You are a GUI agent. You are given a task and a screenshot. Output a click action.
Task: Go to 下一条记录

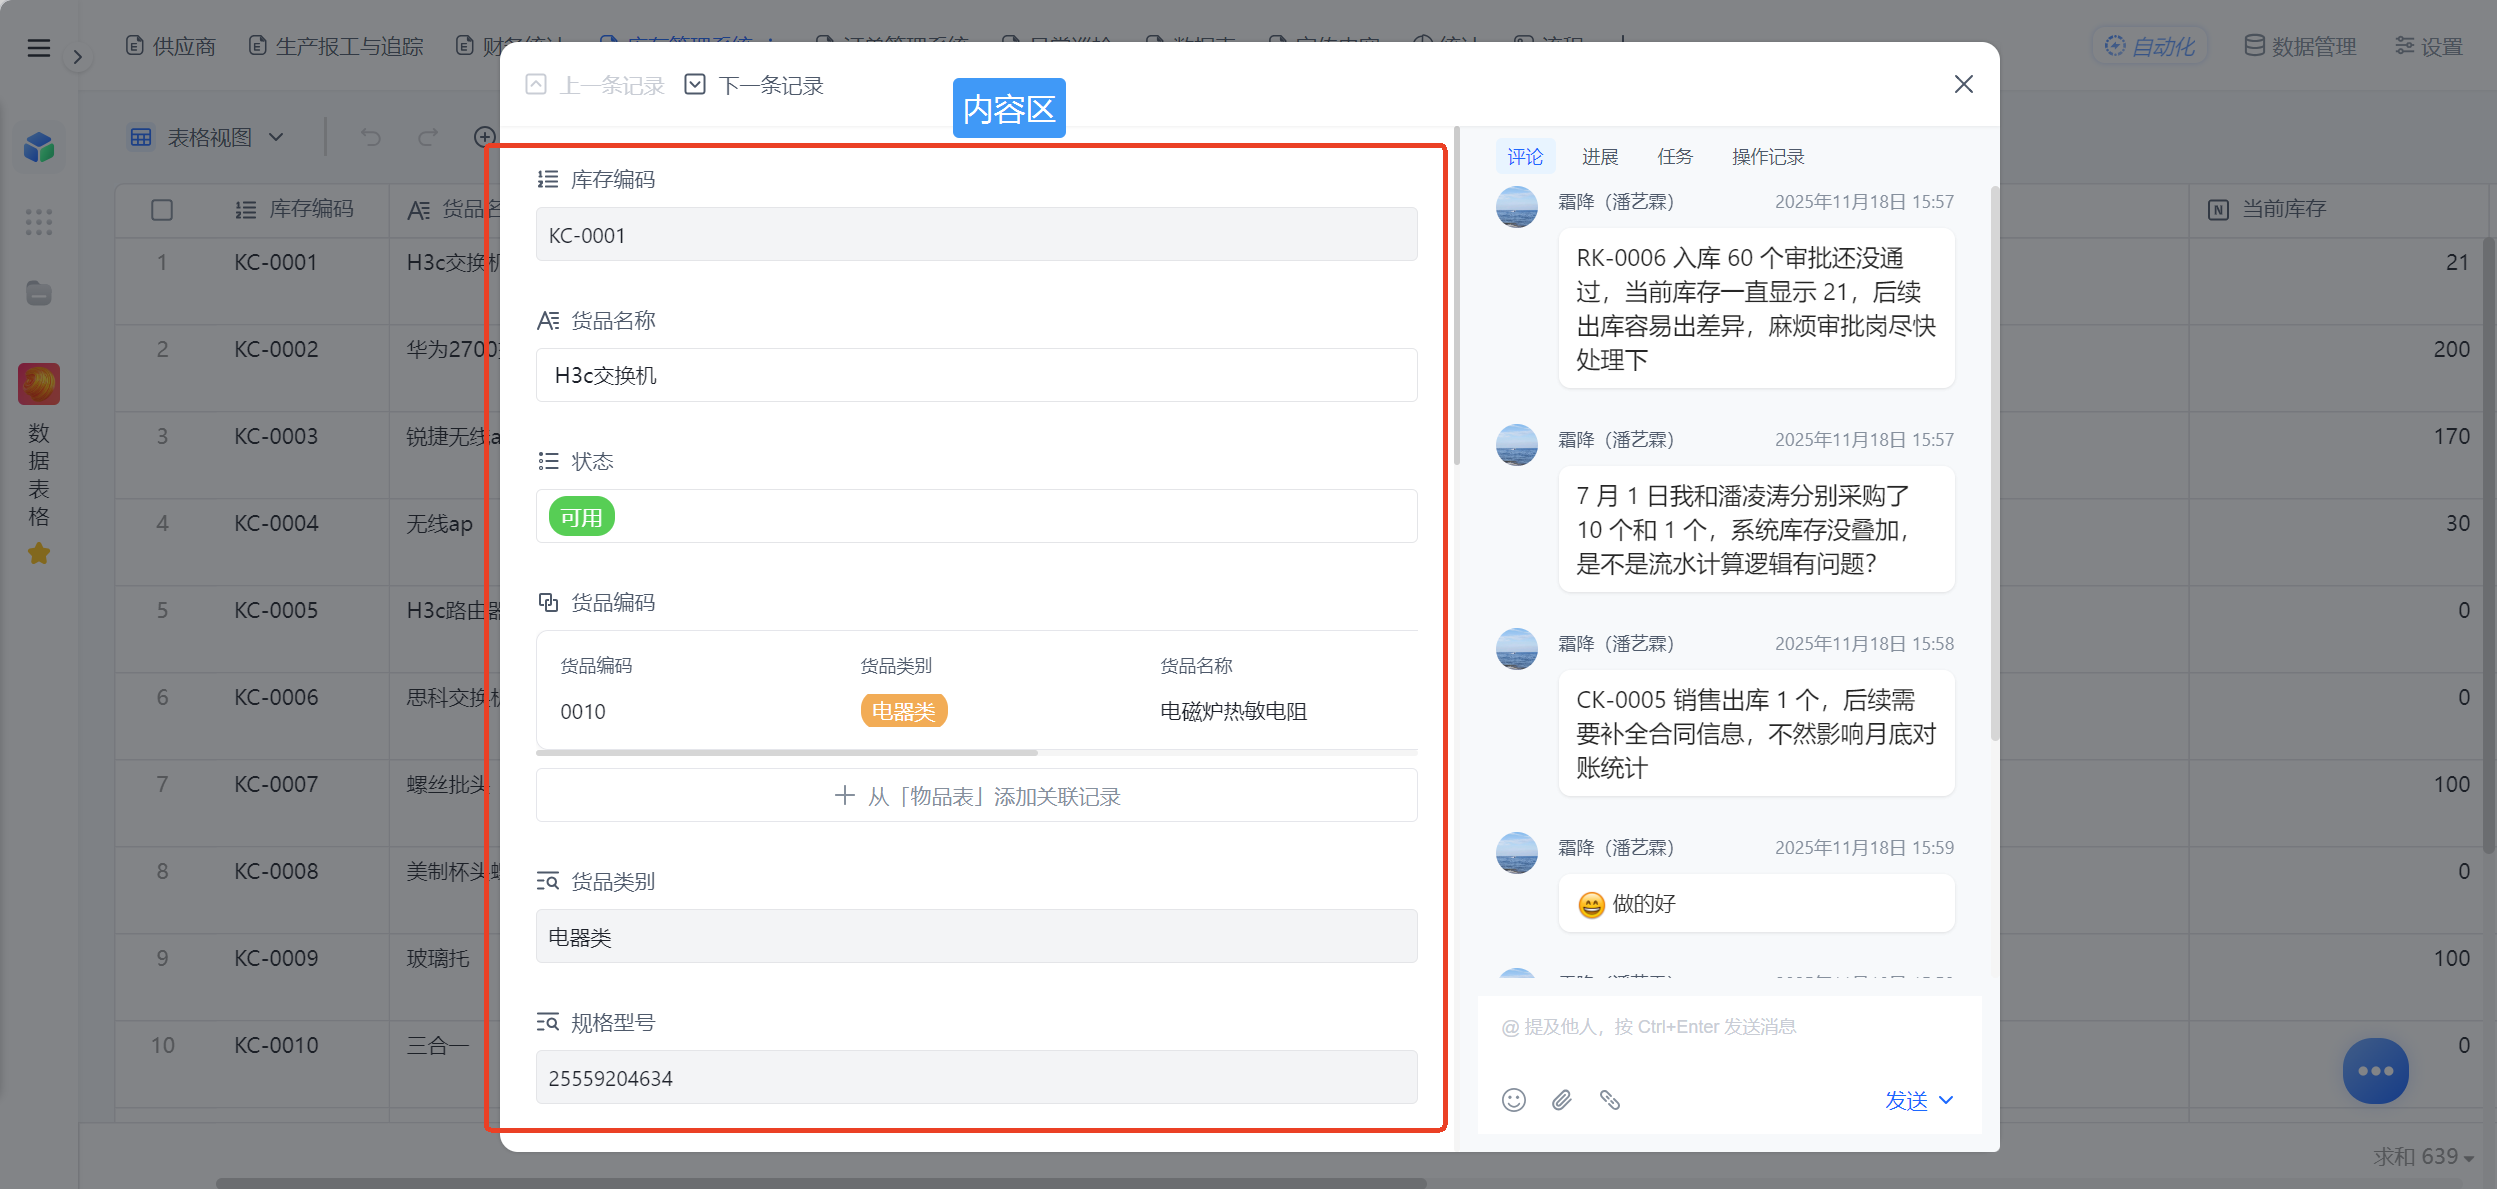tap(754, 85)
